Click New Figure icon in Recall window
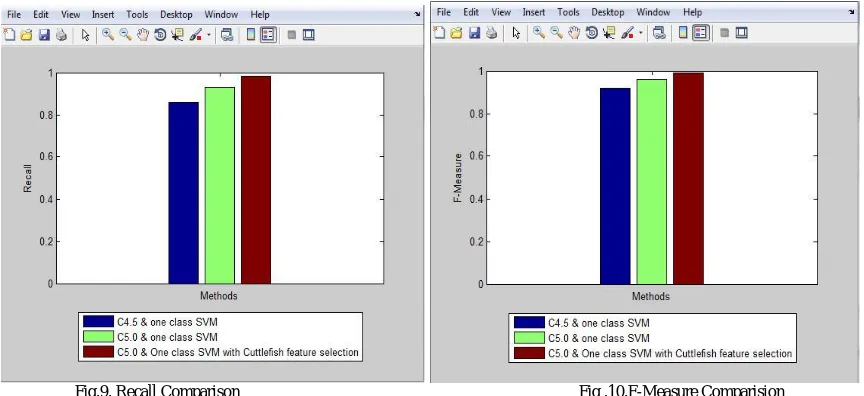 click(x=9, y=35)
